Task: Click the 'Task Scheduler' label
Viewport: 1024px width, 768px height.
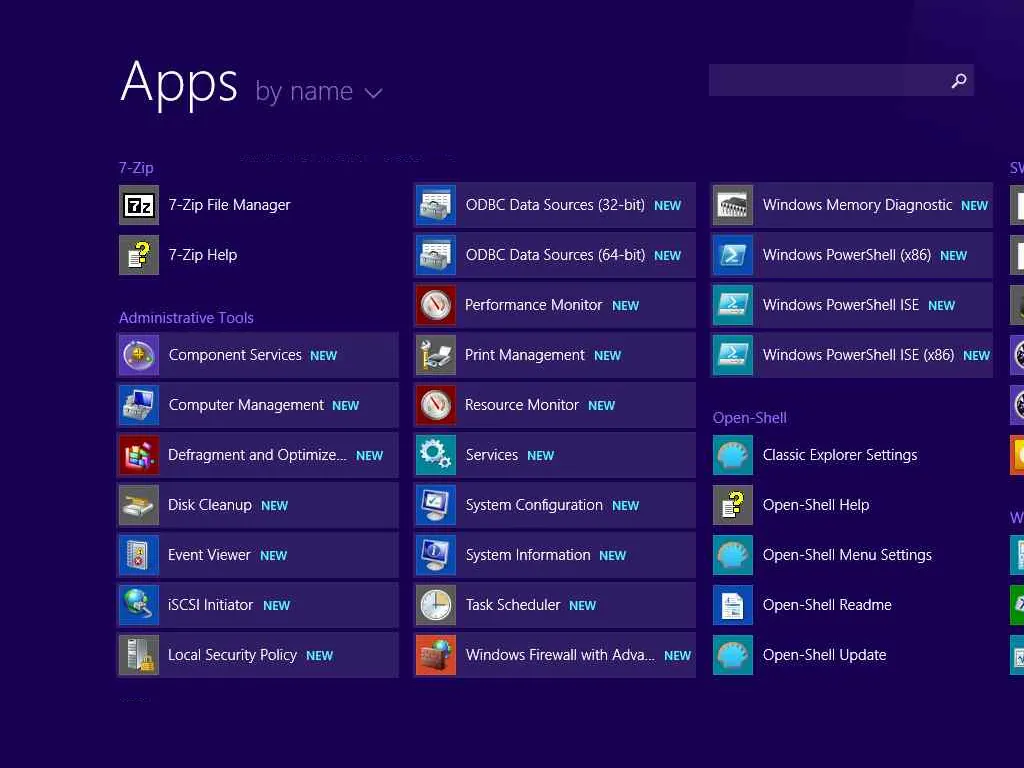Action: (513, 605)
